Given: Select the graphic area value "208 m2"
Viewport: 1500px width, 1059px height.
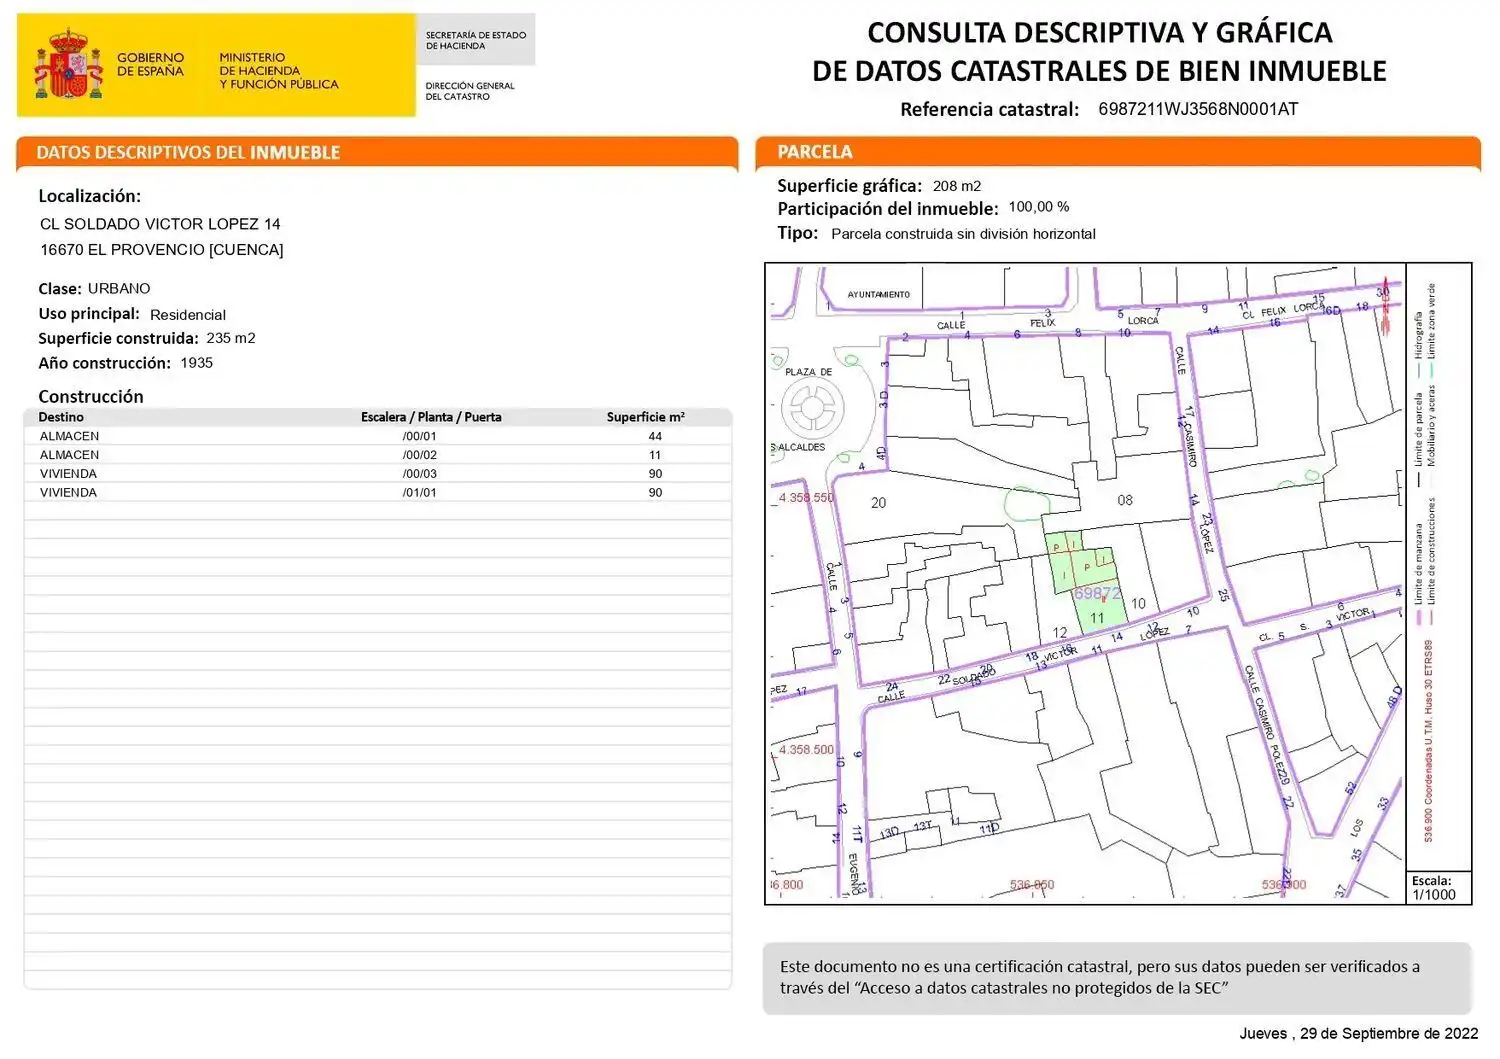Looking at the screenshot, I should [957, 186].
